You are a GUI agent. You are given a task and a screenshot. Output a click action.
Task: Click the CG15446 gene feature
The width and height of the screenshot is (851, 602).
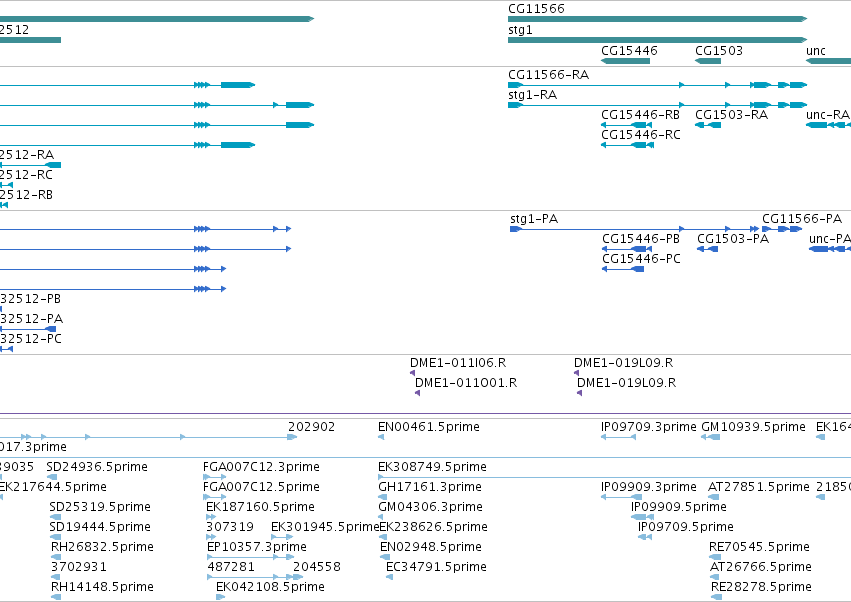coord(625,61)
